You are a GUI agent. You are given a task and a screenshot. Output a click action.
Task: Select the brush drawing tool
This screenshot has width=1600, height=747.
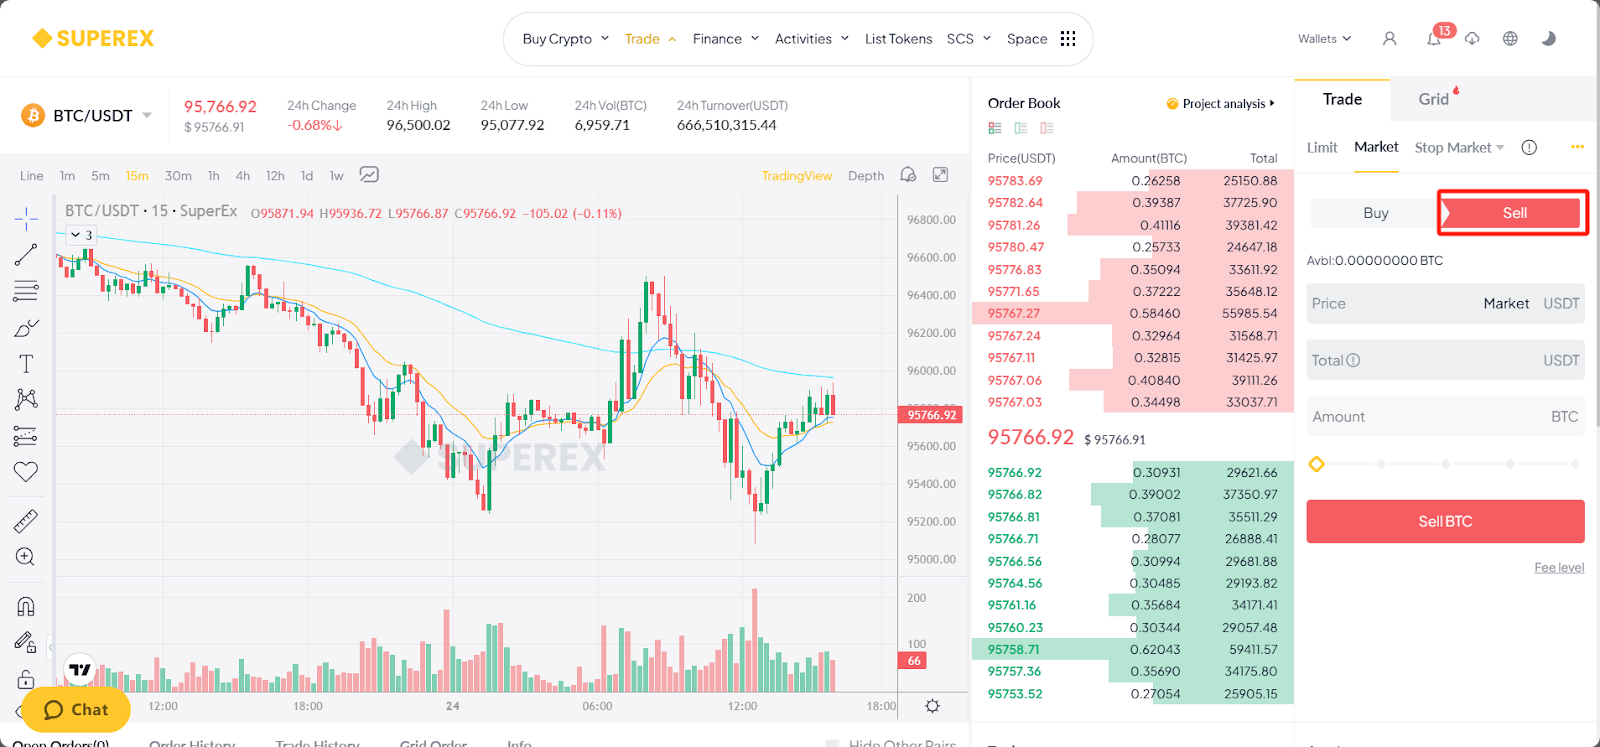(26, 328)
